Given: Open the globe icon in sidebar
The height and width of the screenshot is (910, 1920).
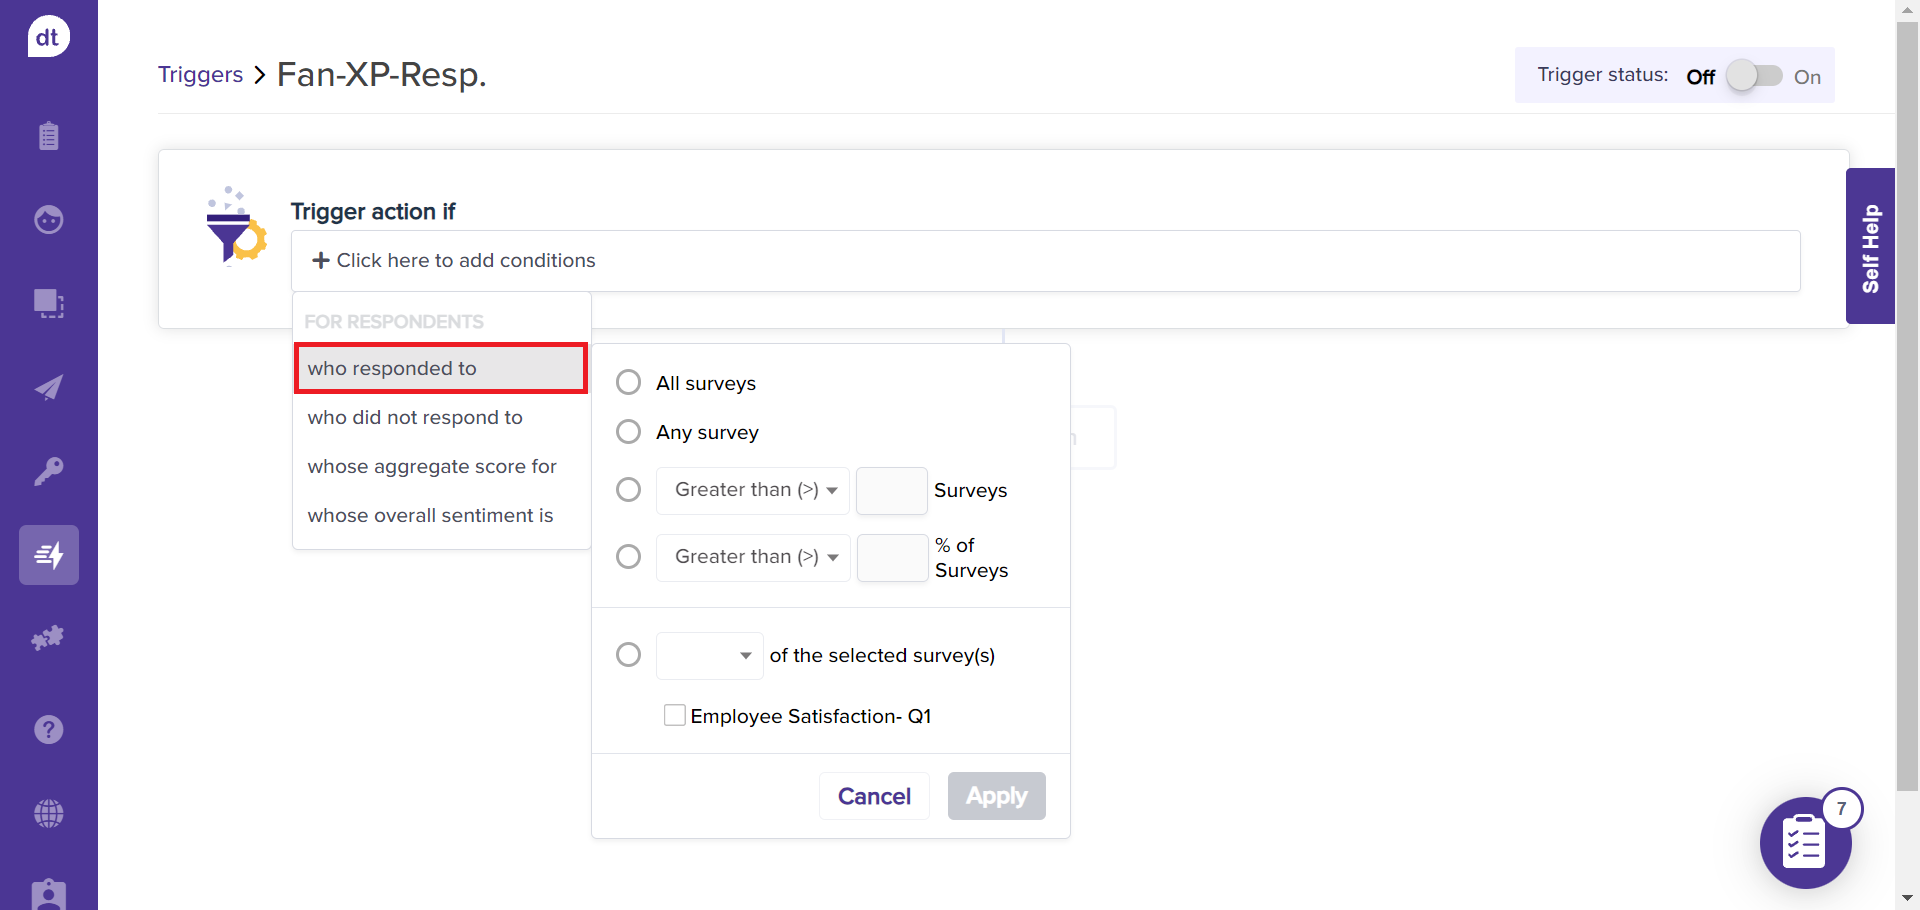Looking at the screenshot, I should coord(48,813).
